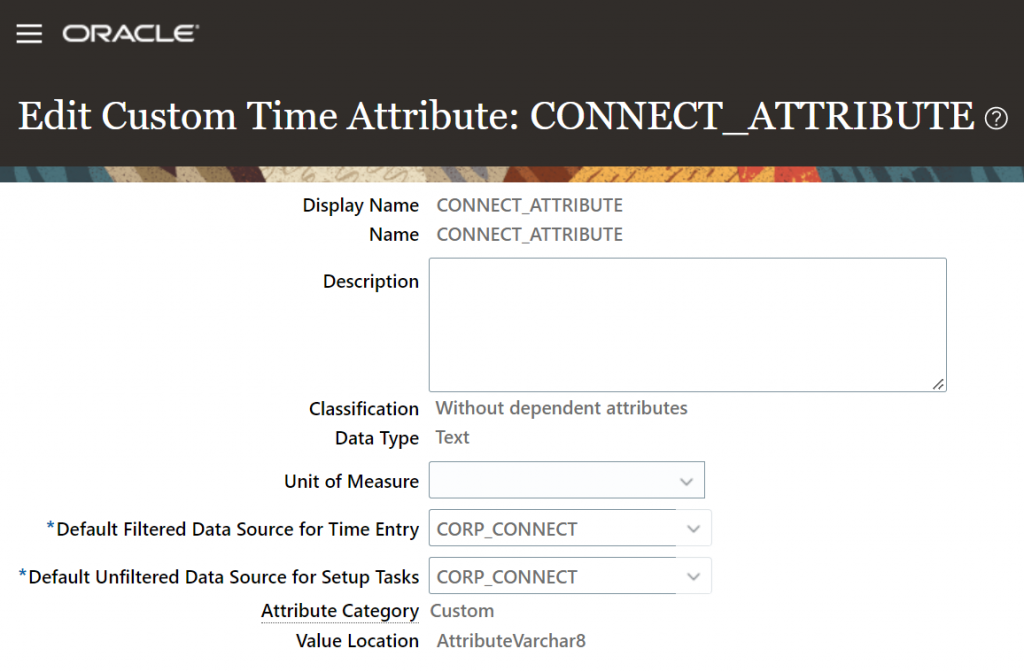Expand the Default Unfiltered Data Source for Setup Tasks list
Screen dimensions: 1024x672
click(694, 576)
